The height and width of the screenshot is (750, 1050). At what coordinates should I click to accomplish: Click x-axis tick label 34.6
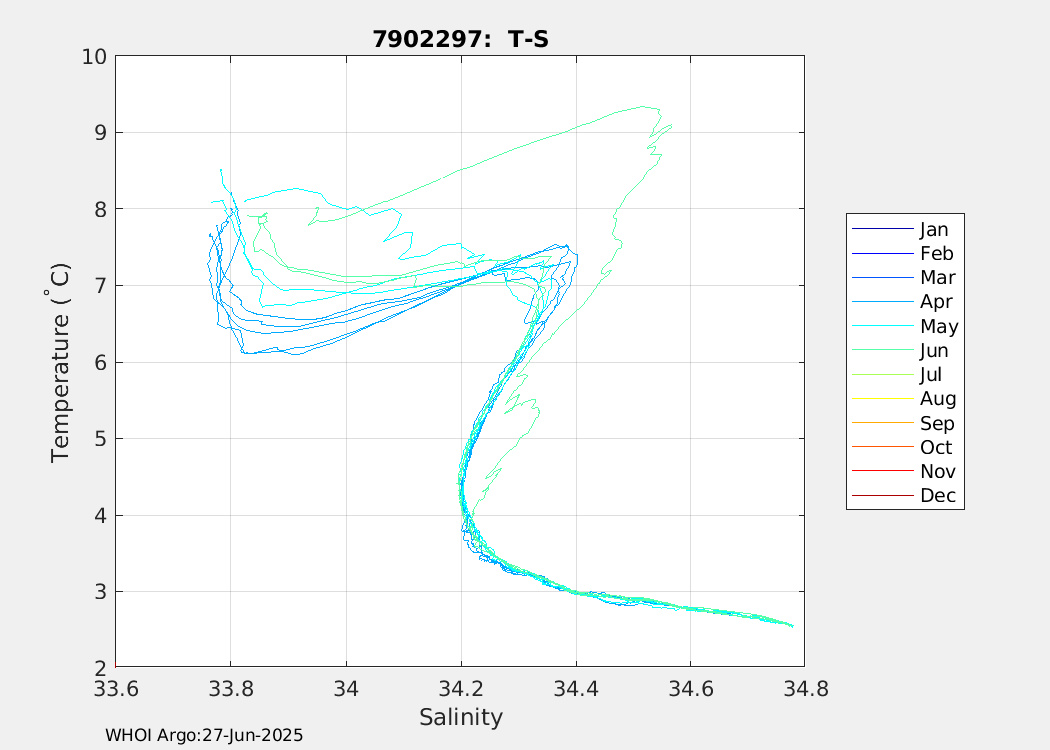691,688
